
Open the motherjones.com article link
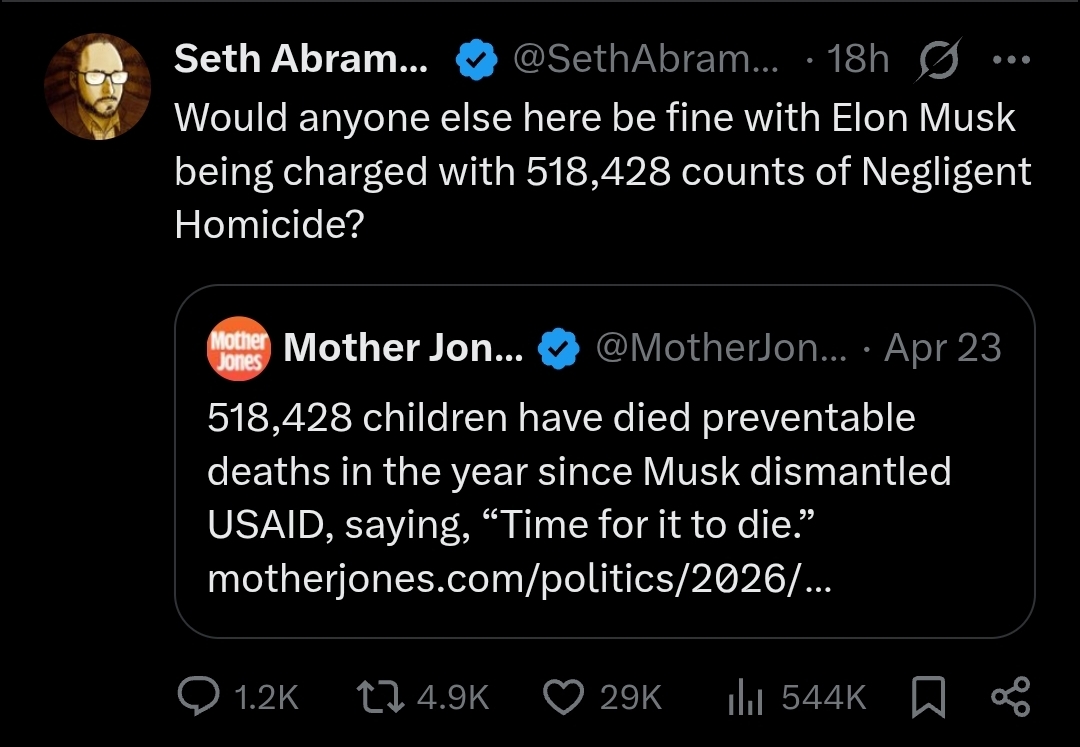[518, 579]
